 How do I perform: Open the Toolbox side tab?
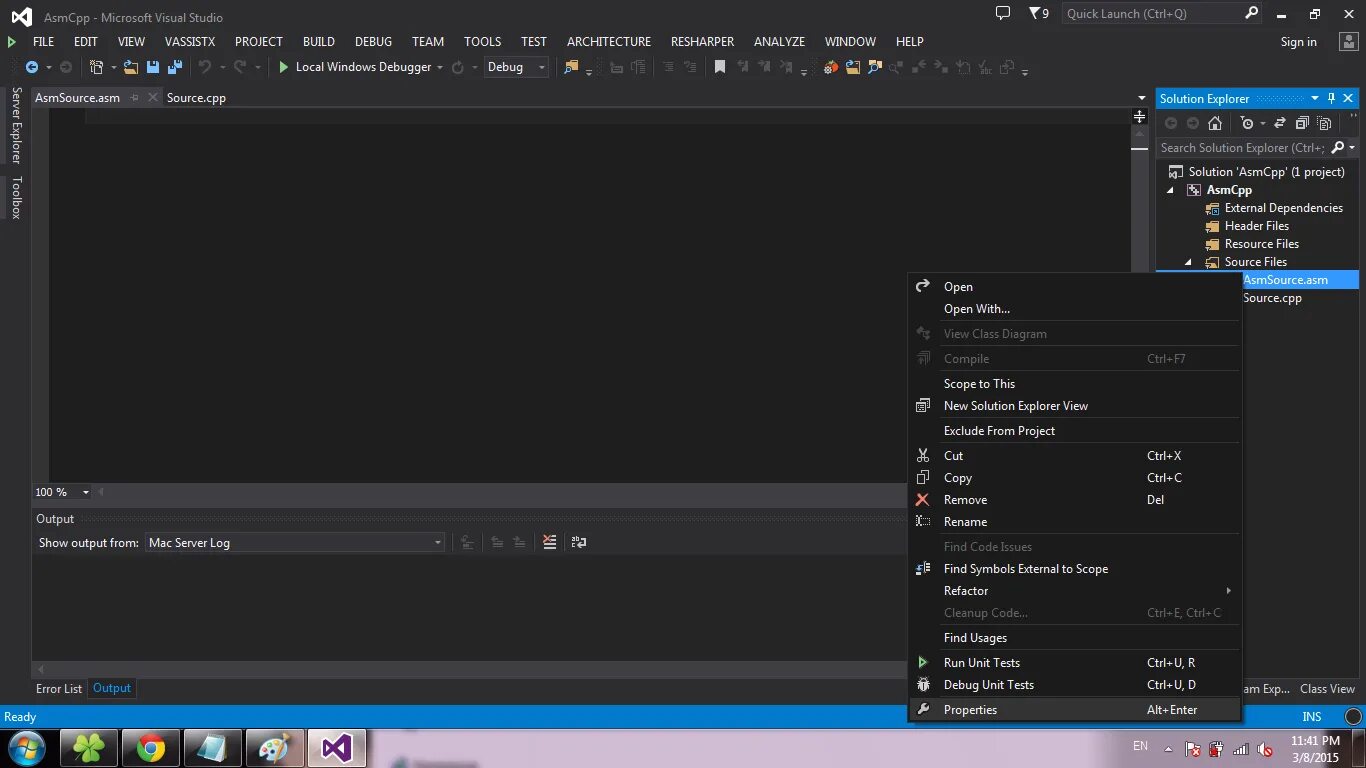[x=16, y=197]
